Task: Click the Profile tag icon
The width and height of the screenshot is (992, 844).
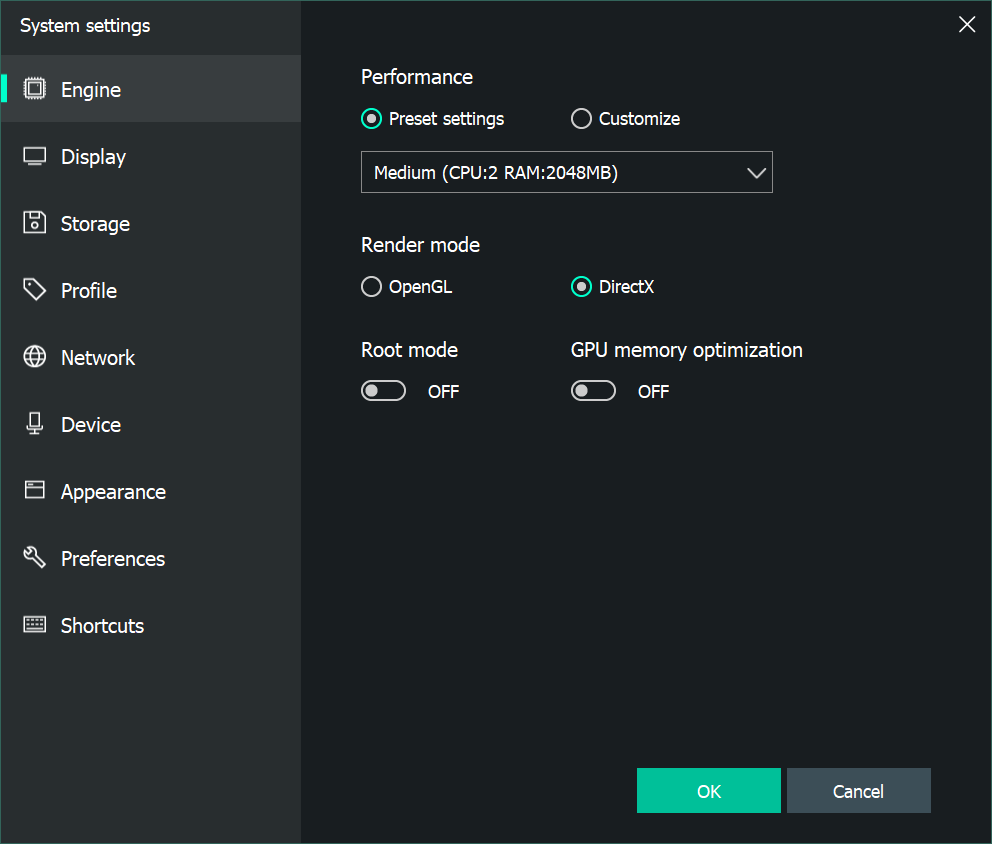Action: pos(35,290)
